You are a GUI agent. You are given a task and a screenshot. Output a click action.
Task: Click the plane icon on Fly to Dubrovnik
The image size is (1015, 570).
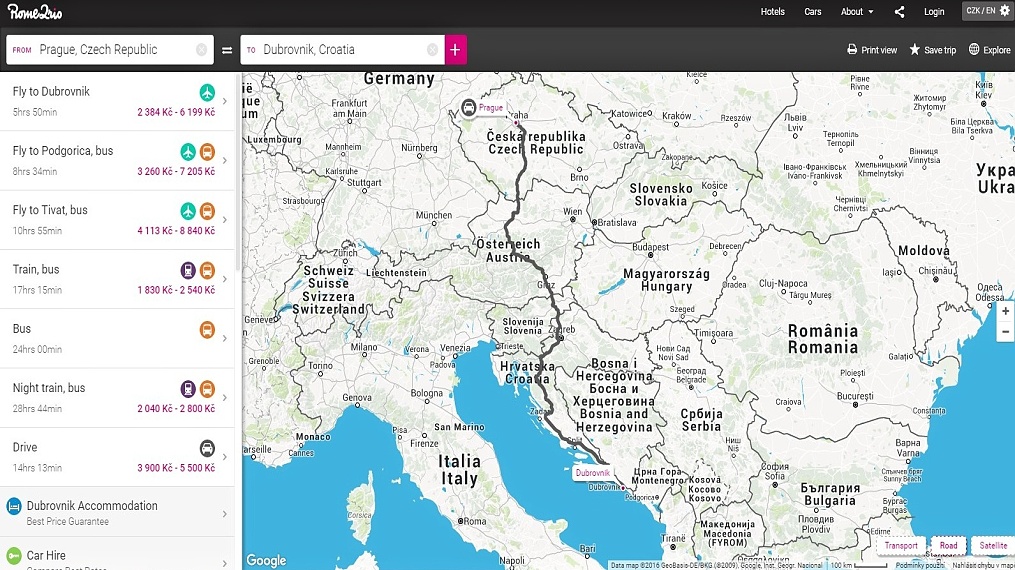pos(207,93)
